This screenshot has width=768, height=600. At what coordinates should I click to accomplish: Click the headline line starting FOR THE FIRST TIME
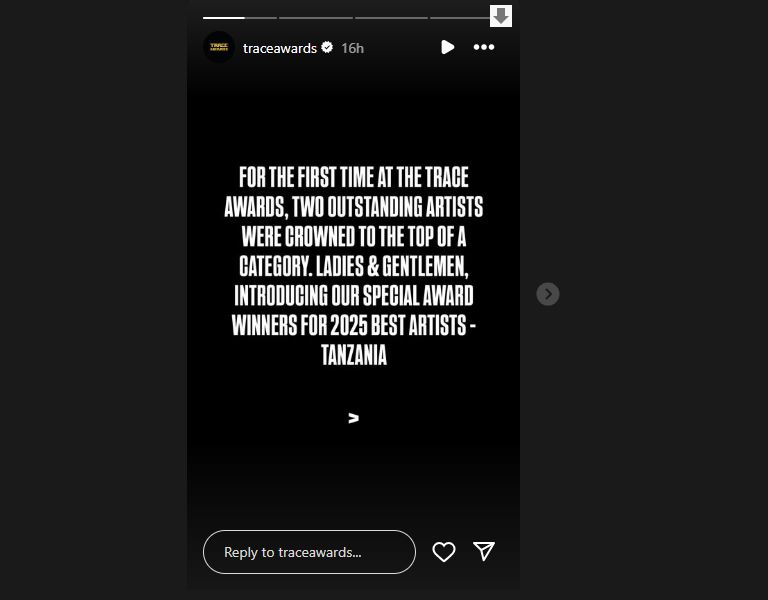(354, 177)
